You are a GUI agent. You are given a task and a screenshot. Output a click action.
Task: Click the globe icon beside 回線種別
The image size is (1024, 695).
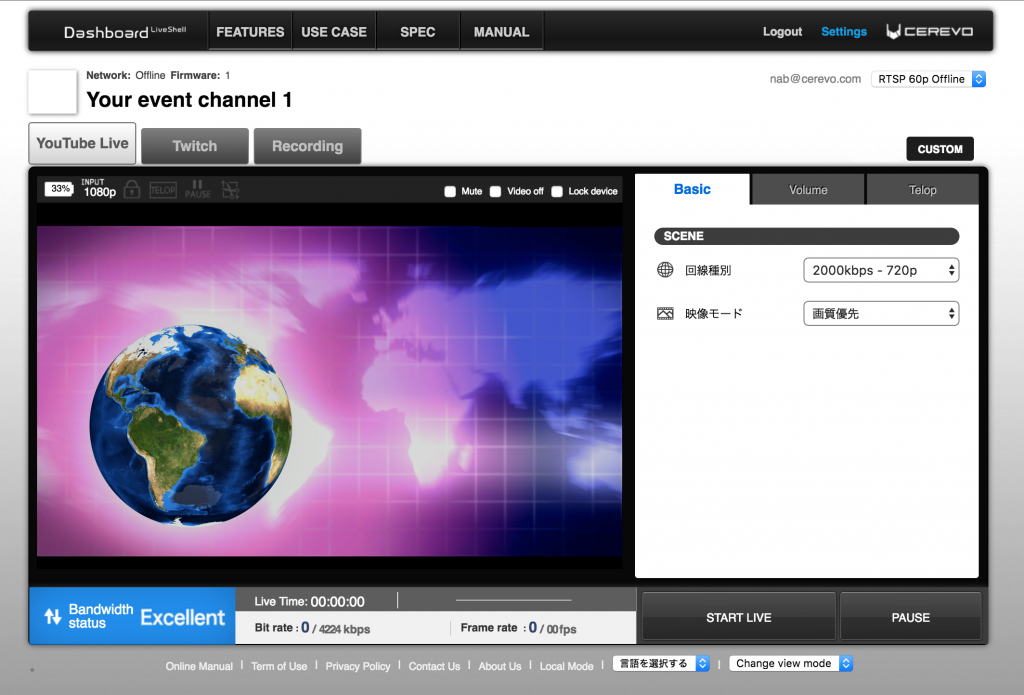pyautogui.click(x=665, y=270)
